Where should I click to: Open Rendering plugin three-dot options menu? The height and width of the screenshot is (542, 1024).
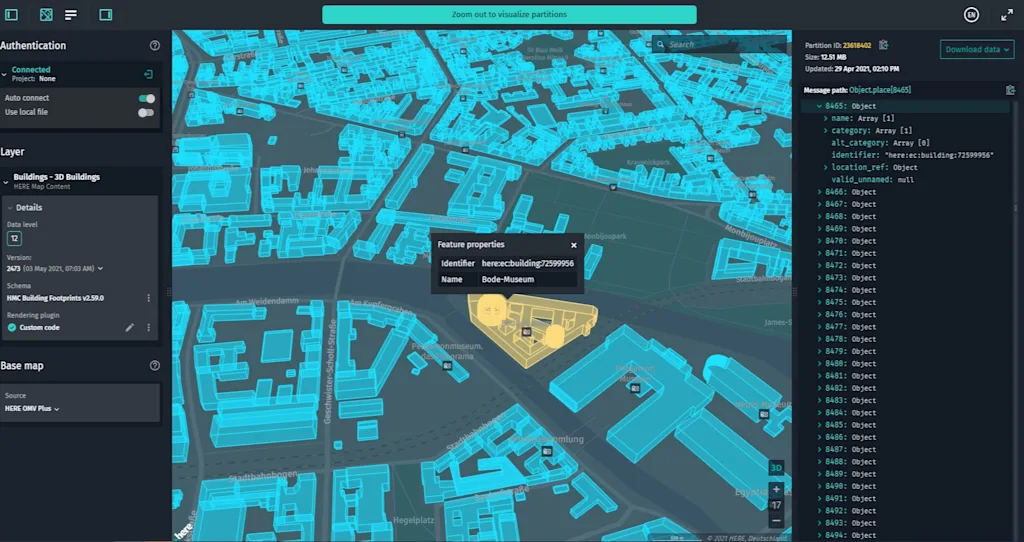[148, 328]
